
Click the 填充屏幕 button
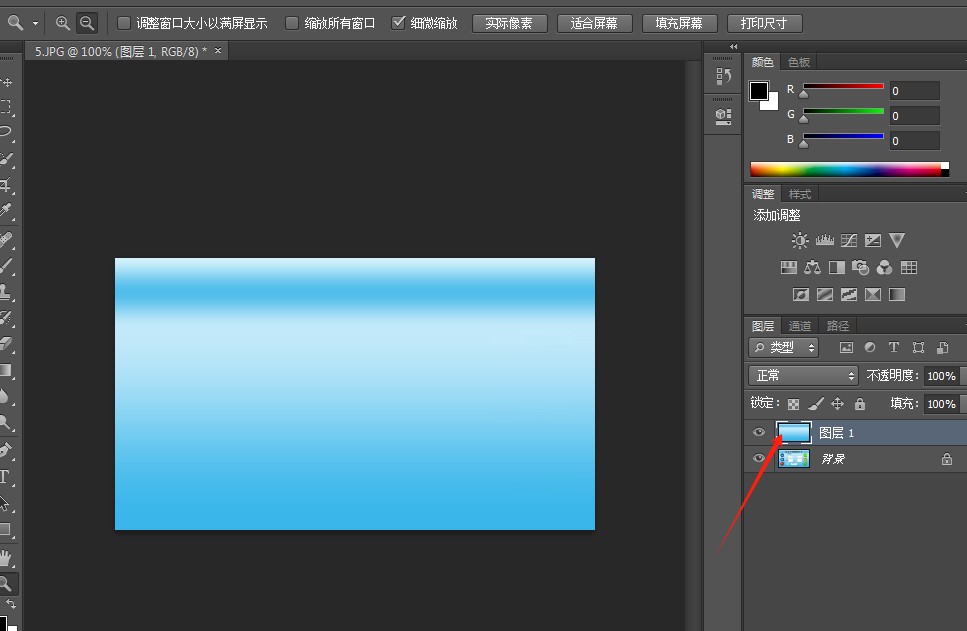coord(680,23)
